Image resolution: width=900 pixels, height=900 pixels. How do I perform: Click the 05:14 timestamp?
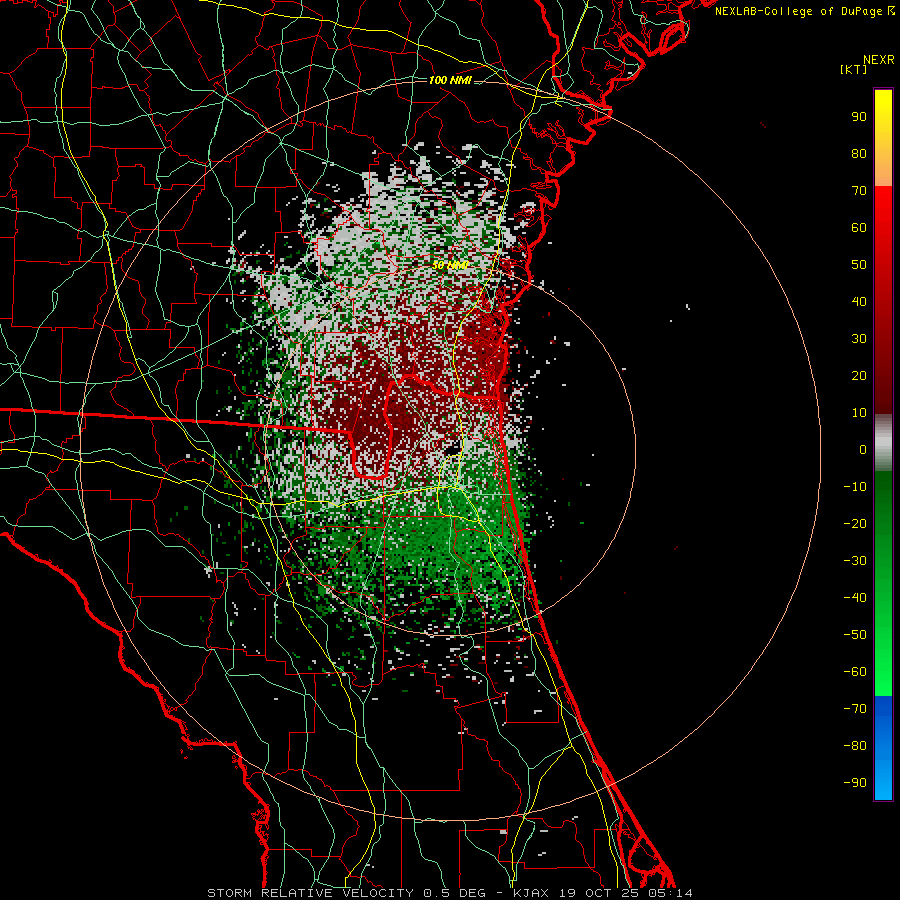click(671, 893)
